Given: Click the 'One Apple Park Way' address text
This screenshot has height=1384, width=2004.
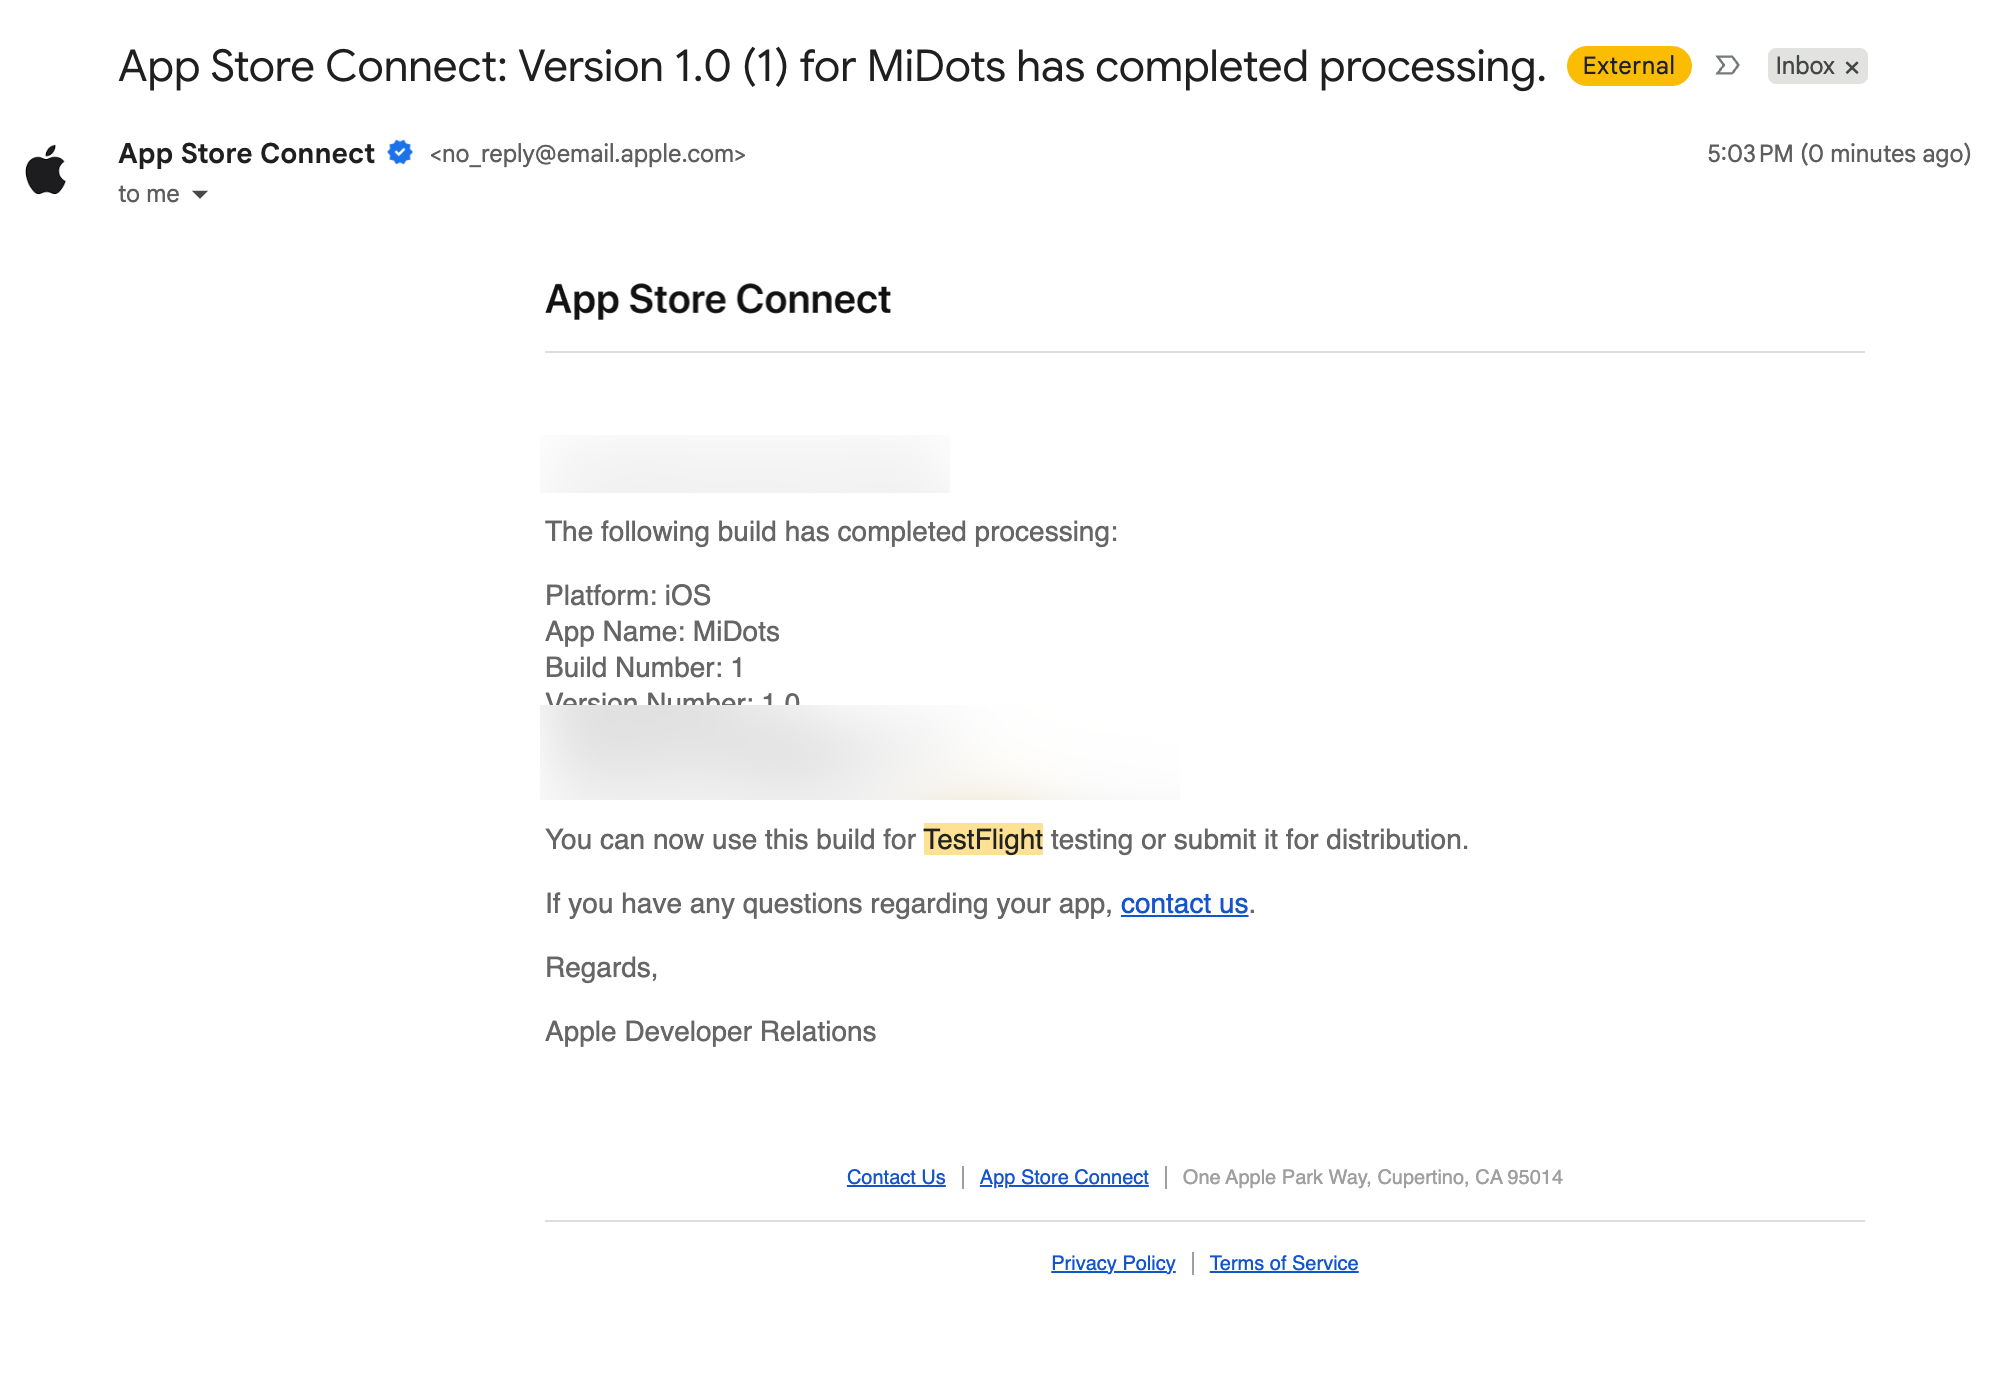Looking at the screenshot, I should (1372, 1177).
